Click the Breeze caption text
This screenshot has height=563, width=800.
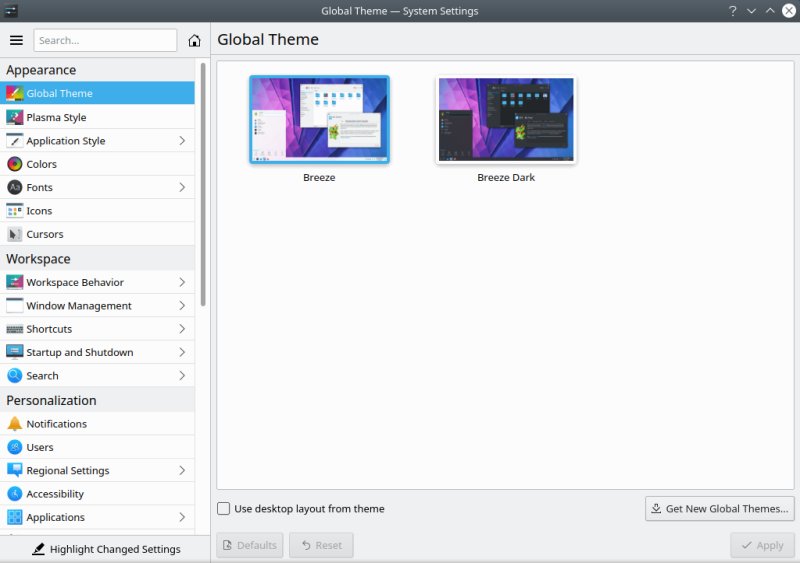(319, 177)
